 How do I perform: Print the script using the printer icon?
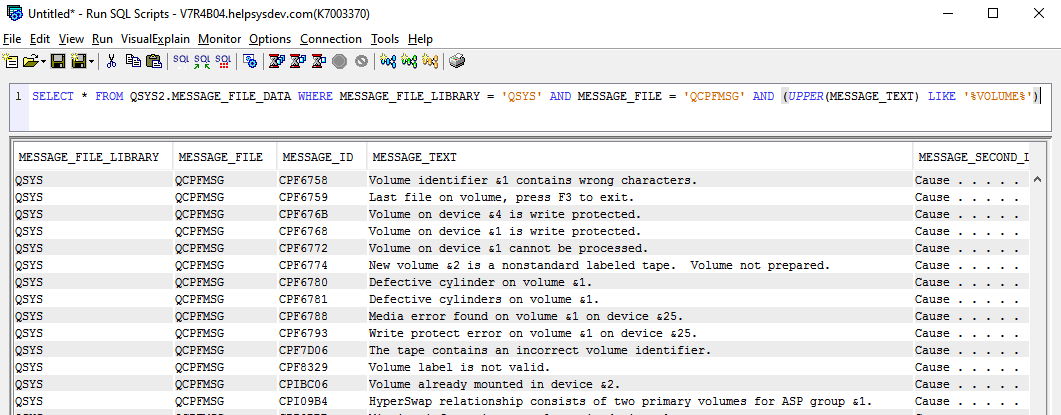(x=457, y=61)
